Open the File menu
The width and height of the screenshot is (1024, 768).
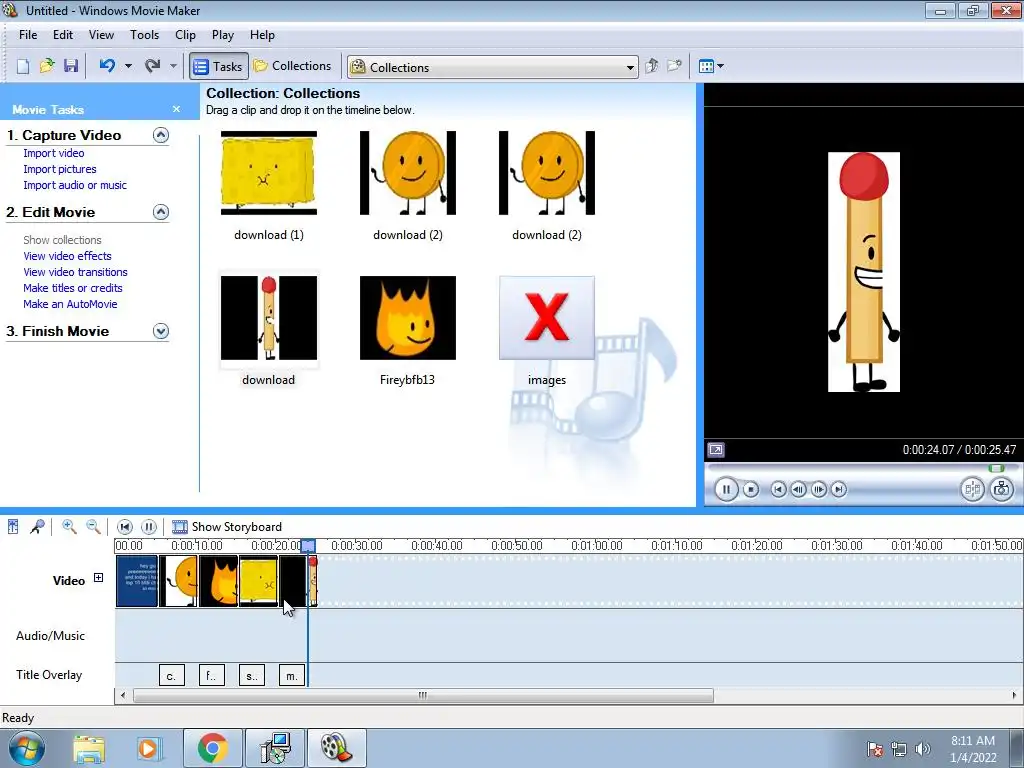(x=28, y=35)
